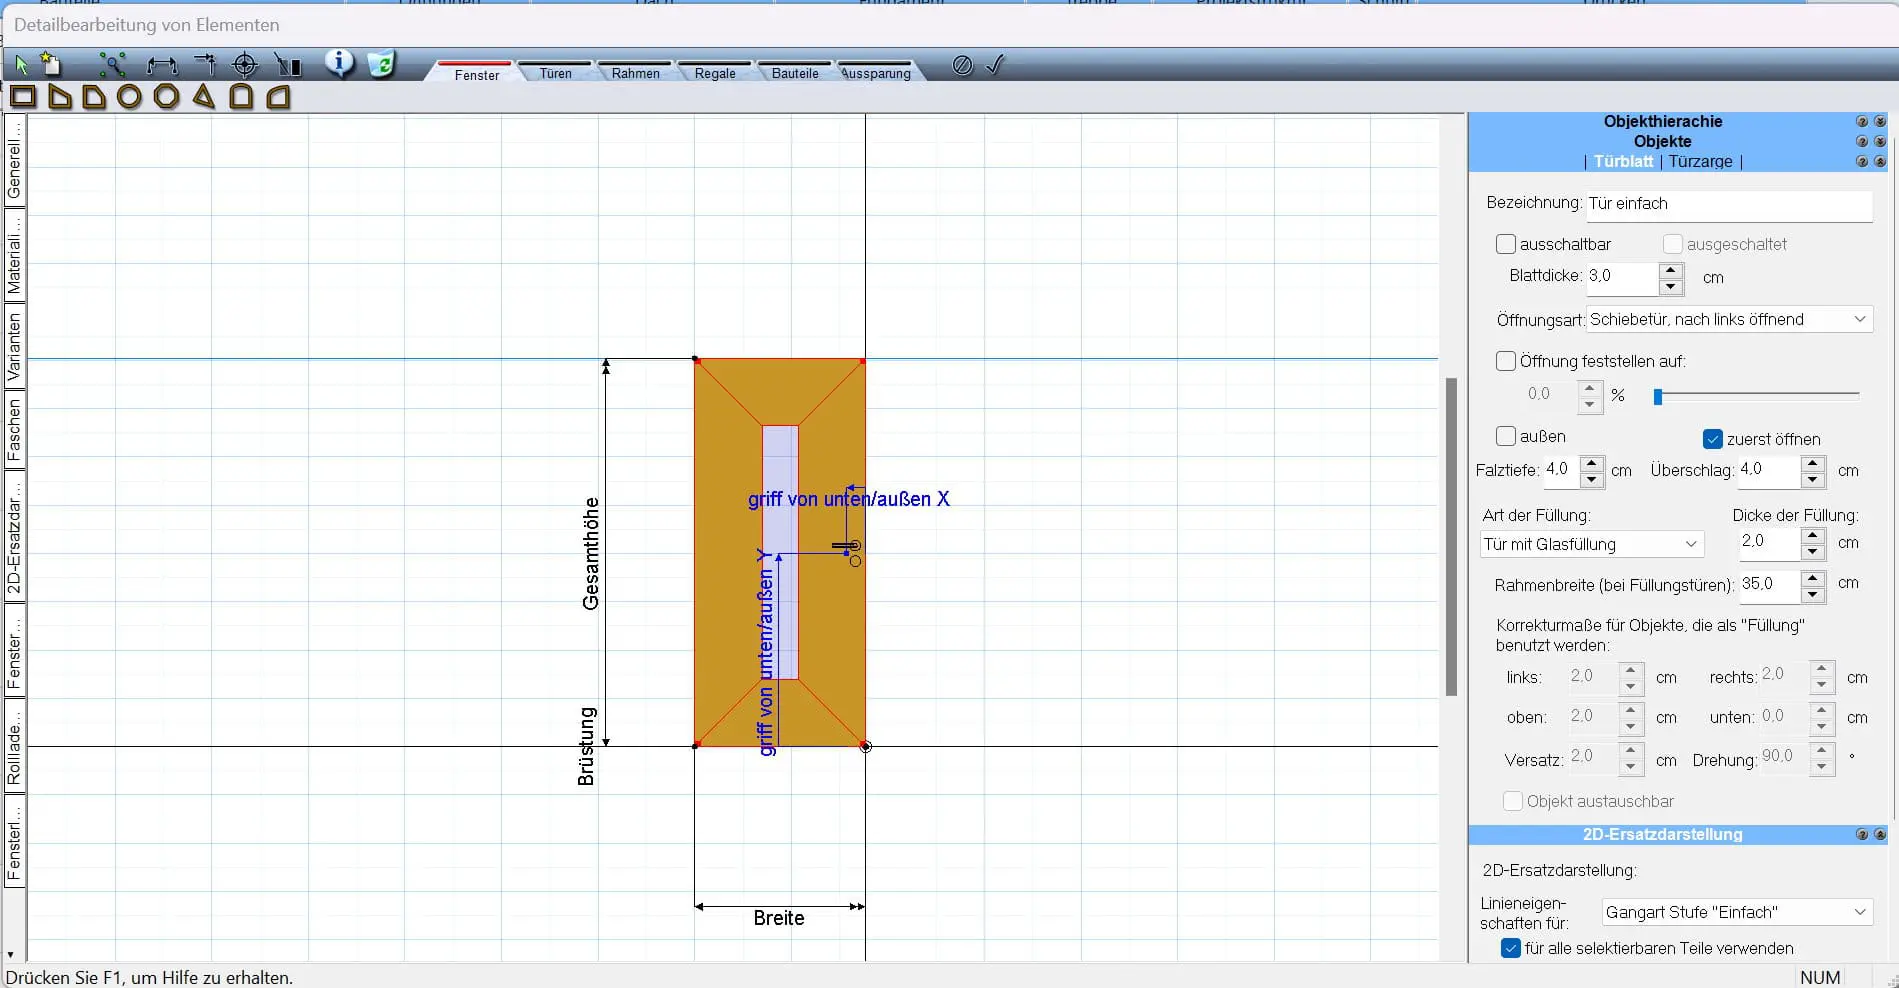Choose the slanted-top window shape
Screen dimensions: 1899x988
pyautogui.click(x=60, y=96)
